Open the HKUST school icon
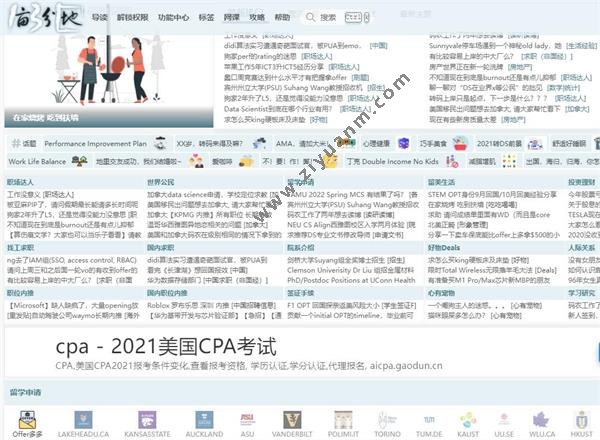The width and height of the screenshot is (600, 440). tap(581, 420)
